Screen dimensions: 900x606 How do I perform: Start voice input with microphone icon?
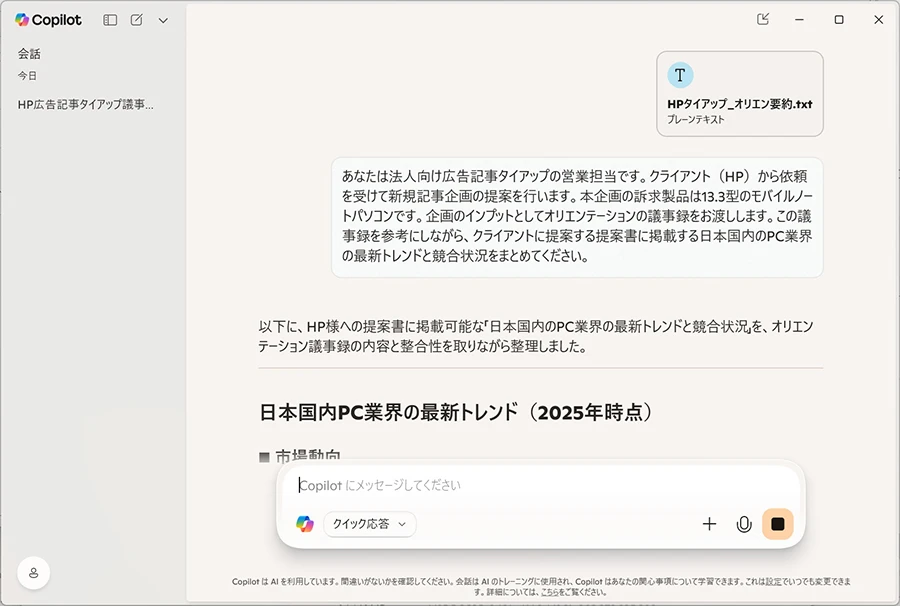coord(744,524)
